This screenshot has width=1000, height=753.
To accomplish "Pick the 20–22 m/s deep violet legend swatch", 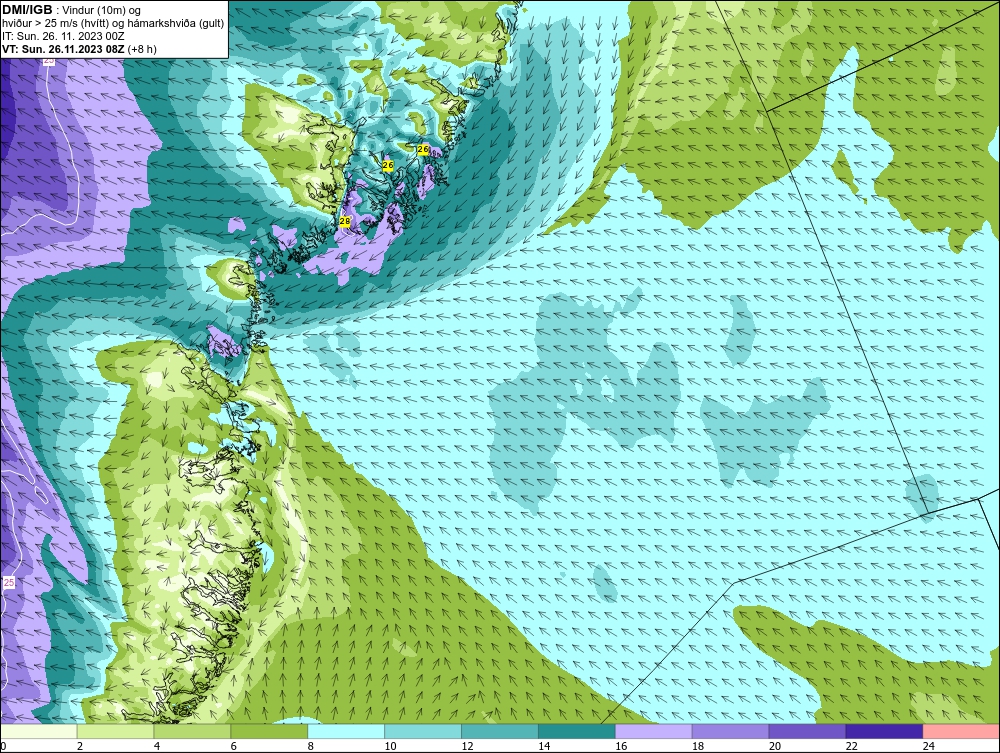I will coord(807,731).
